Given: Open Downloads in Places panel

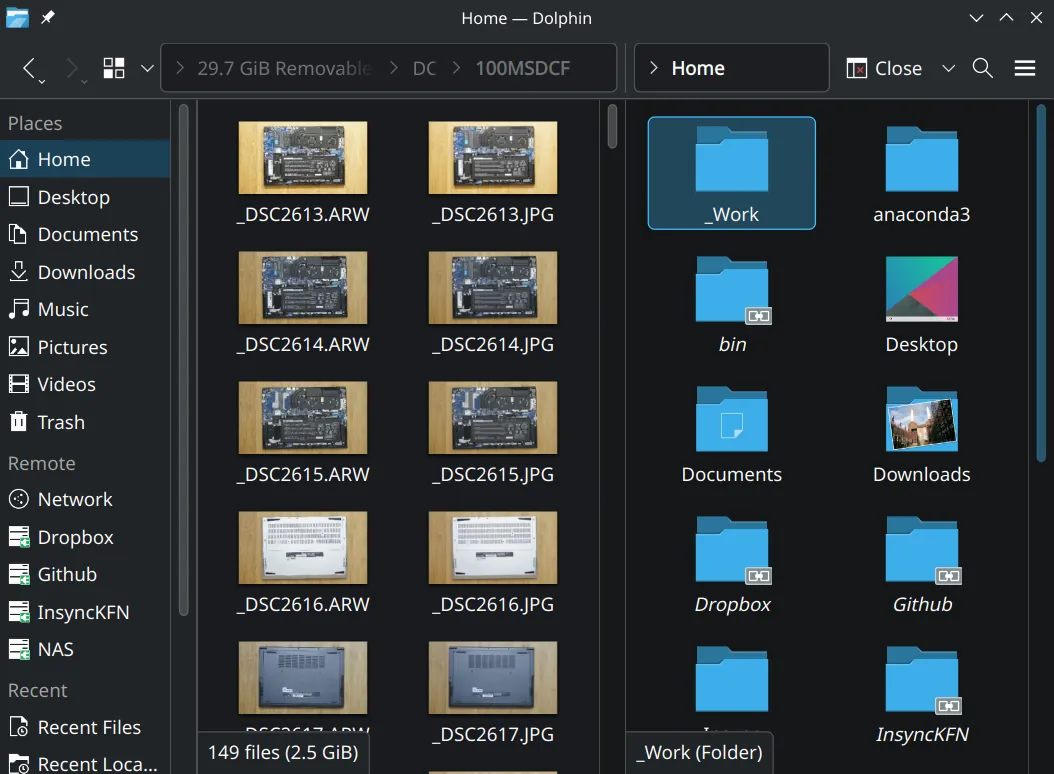Looking at the screenshot, I should 85,272.
